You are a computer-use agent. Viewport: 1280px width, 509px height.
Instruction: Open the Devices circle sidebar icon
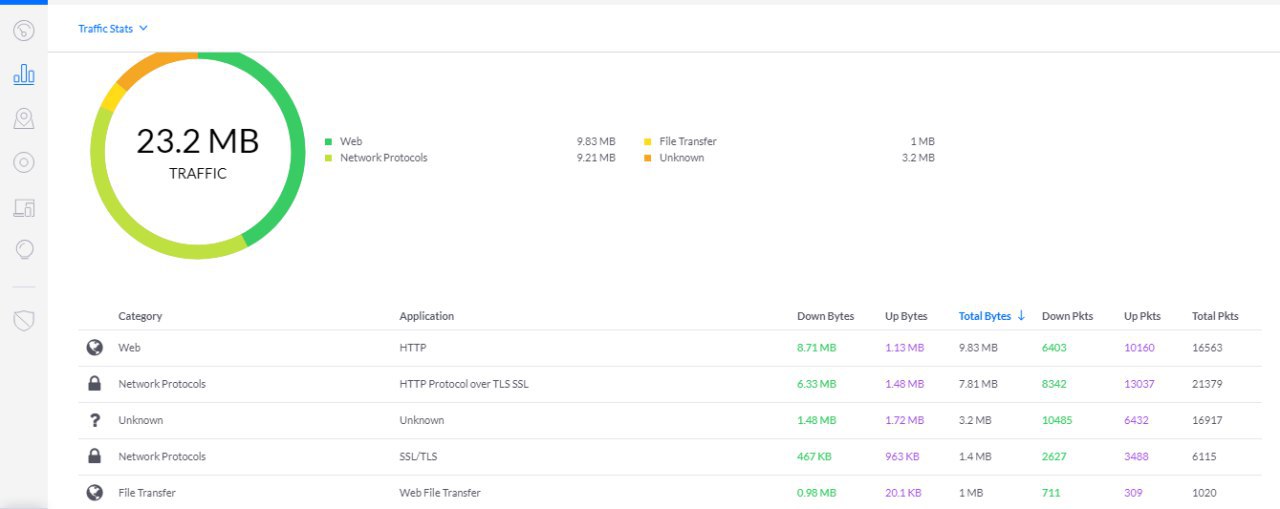pos(24,163)
